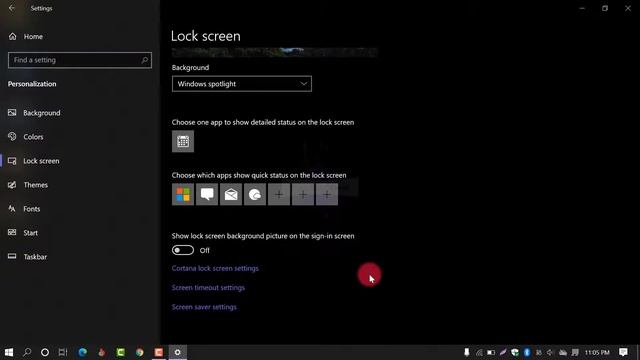Select the Mail quick status tile
The image size is (640, 360).
click(231, 194)
